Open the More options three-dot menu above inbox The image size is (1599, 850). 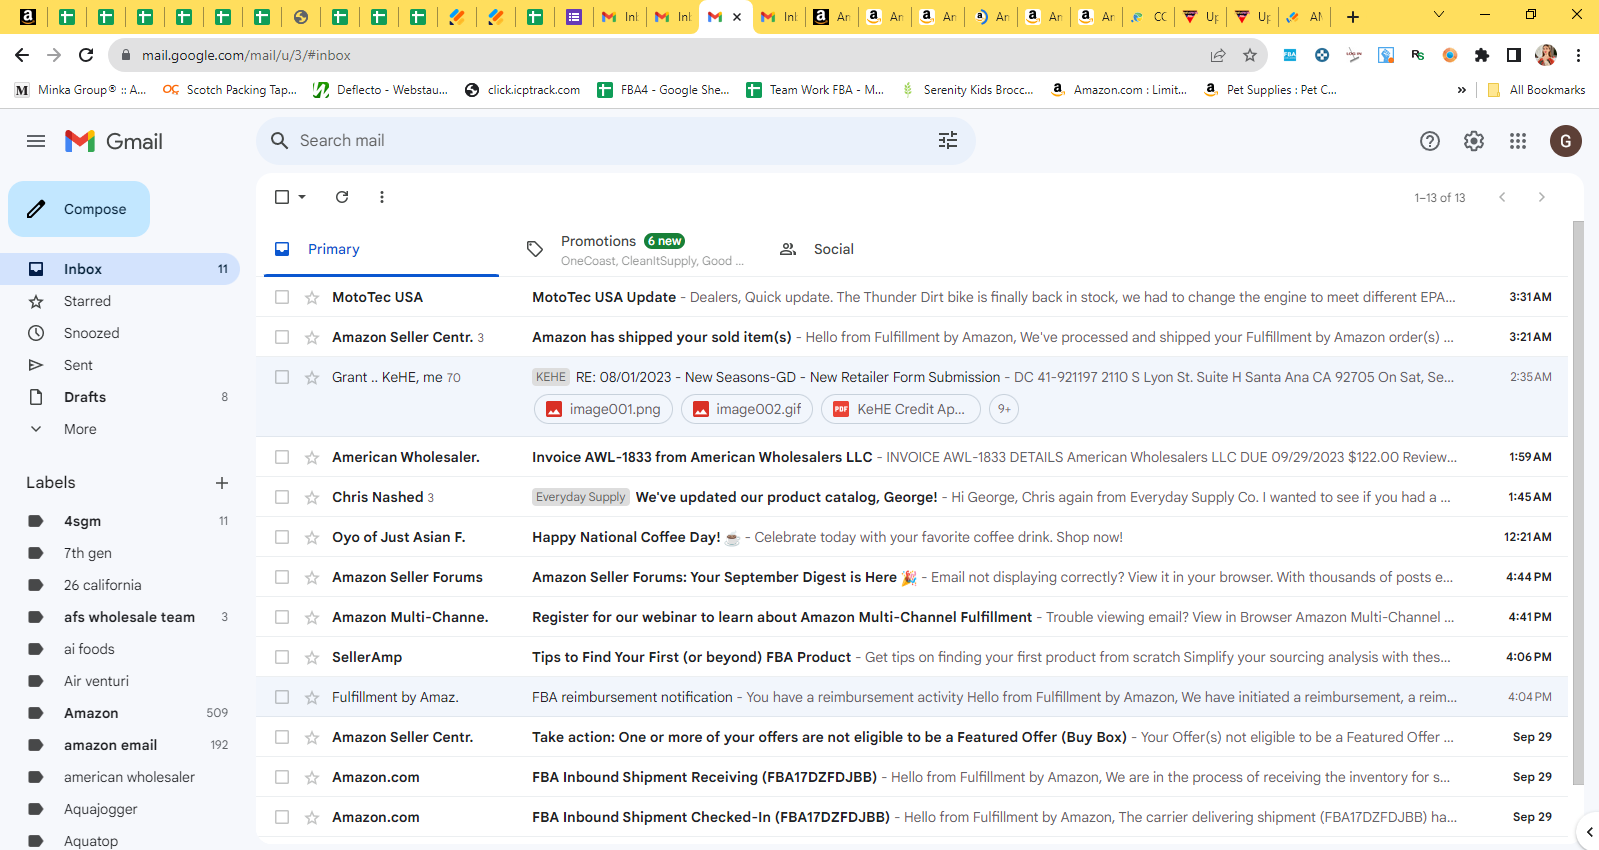pyautogui.click(x=382, y=197)
